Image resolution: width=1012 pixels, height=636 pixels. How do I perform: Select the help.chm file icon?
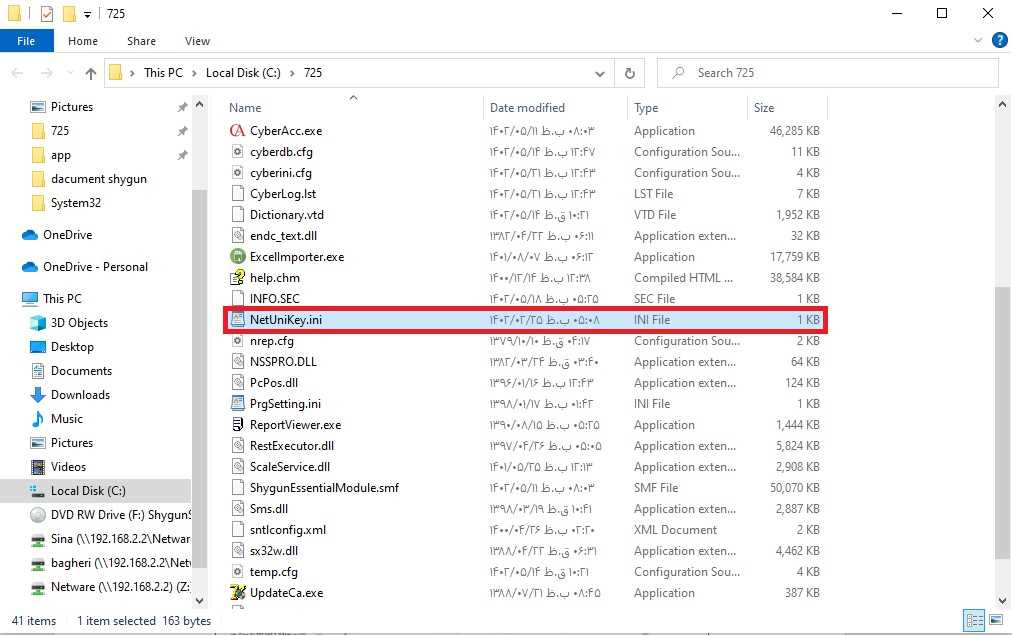237,278
